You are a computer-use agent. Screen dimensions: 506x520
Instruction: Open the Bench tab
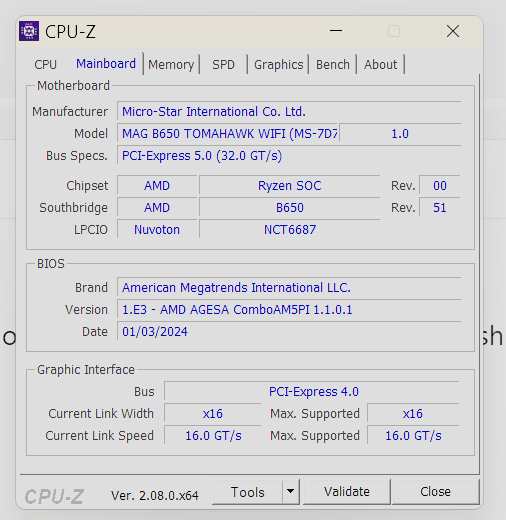(x=333, y=64)
